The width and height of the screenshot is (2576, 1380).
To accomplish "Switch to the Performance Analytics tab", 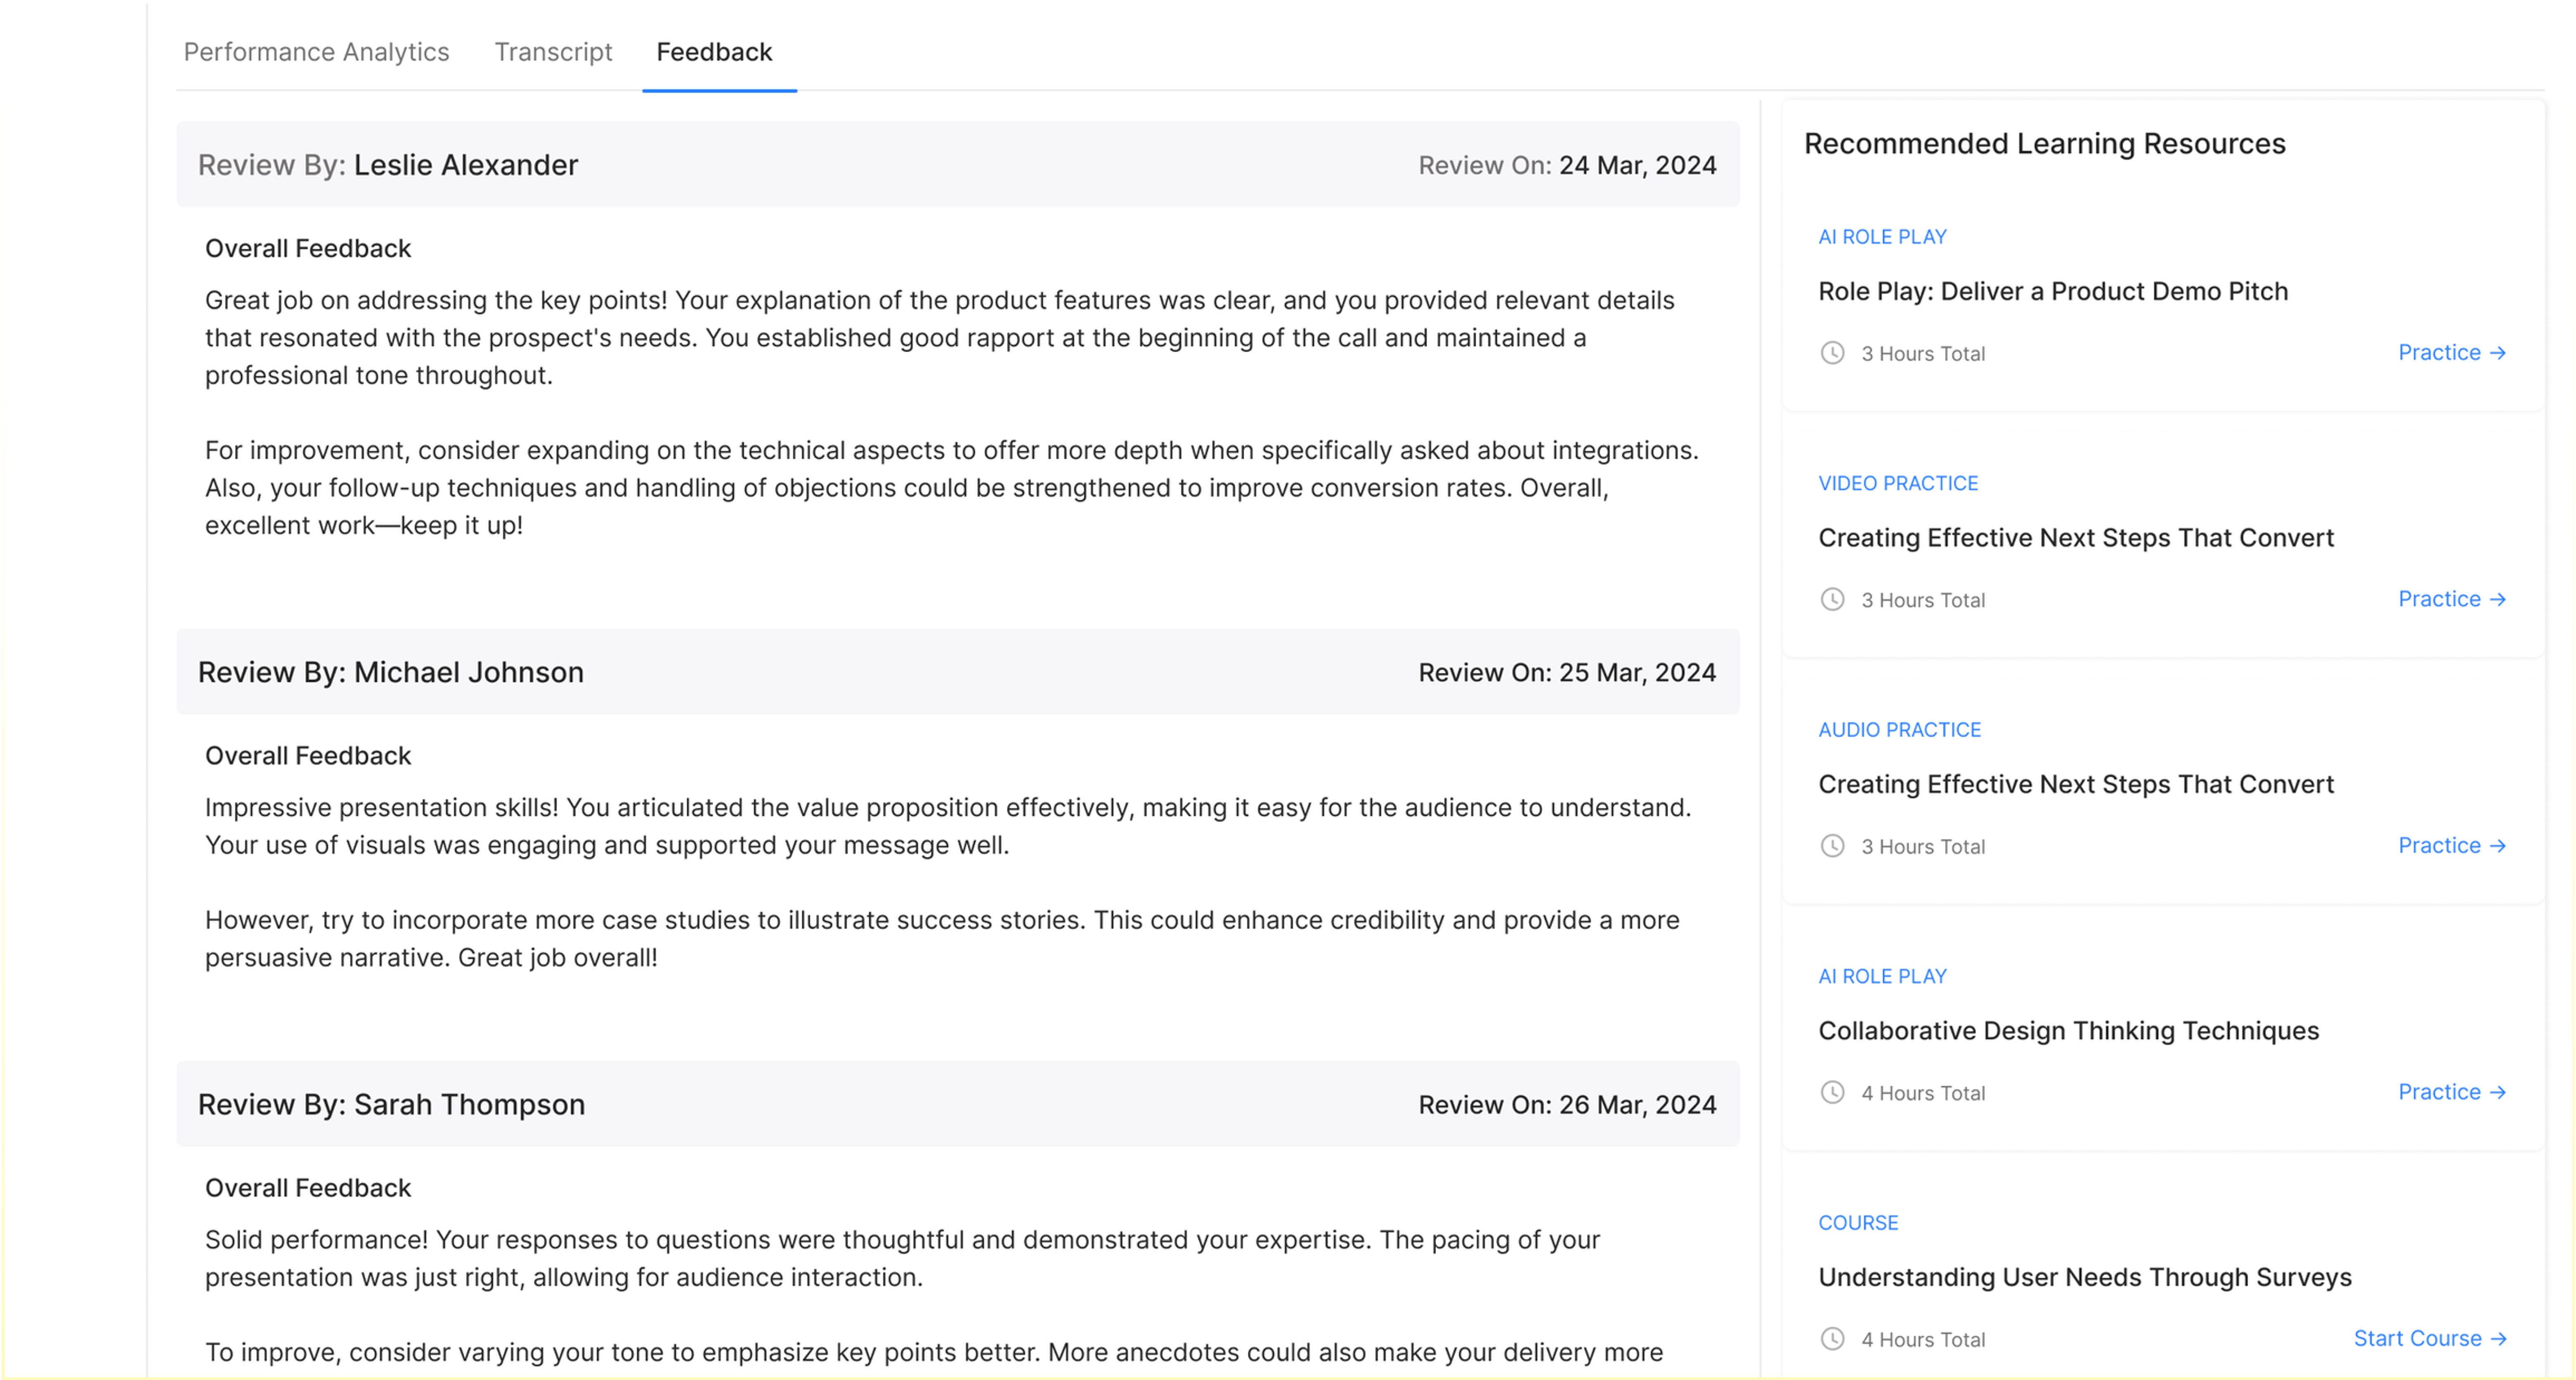I will (316, 52).
